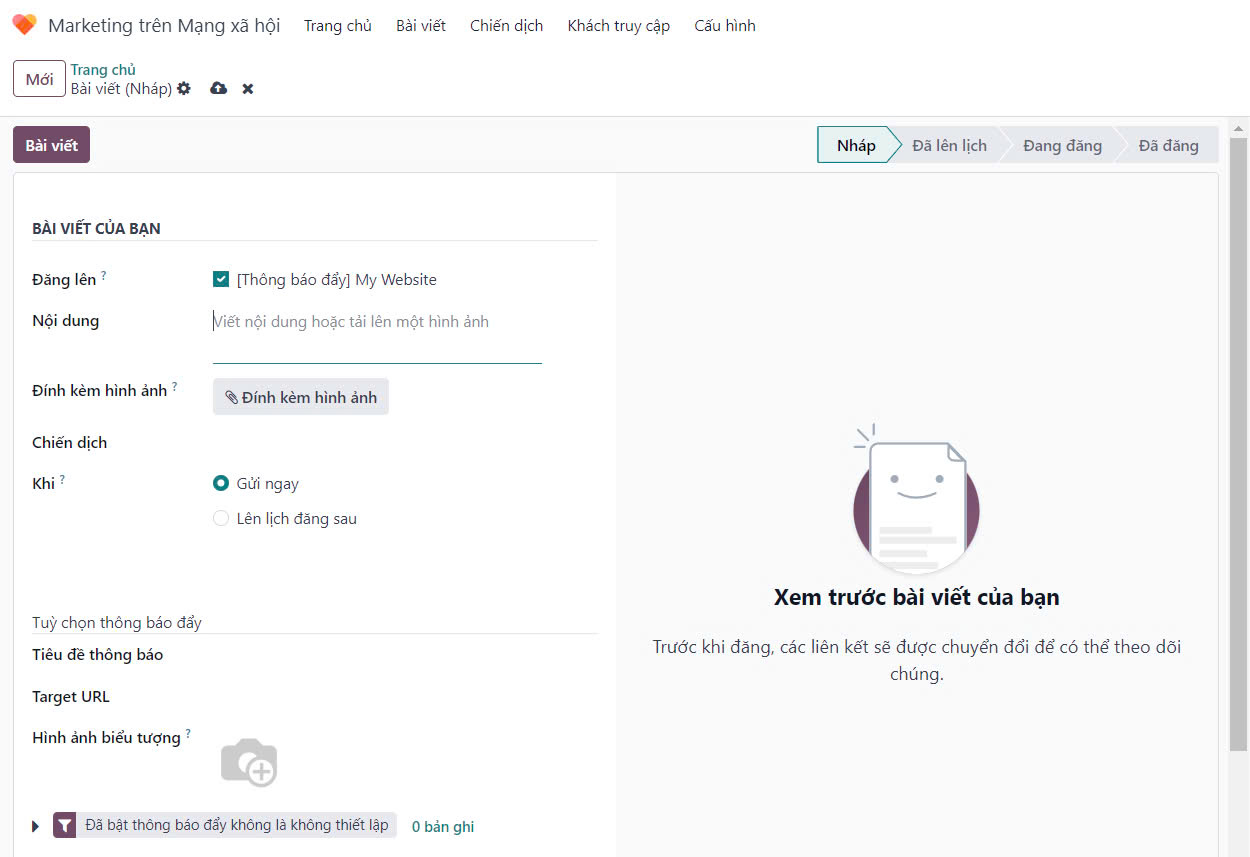Open the Chiến dịch field dropdown
The width and height of the screenshot is (1250, 857).
(376, 443)
